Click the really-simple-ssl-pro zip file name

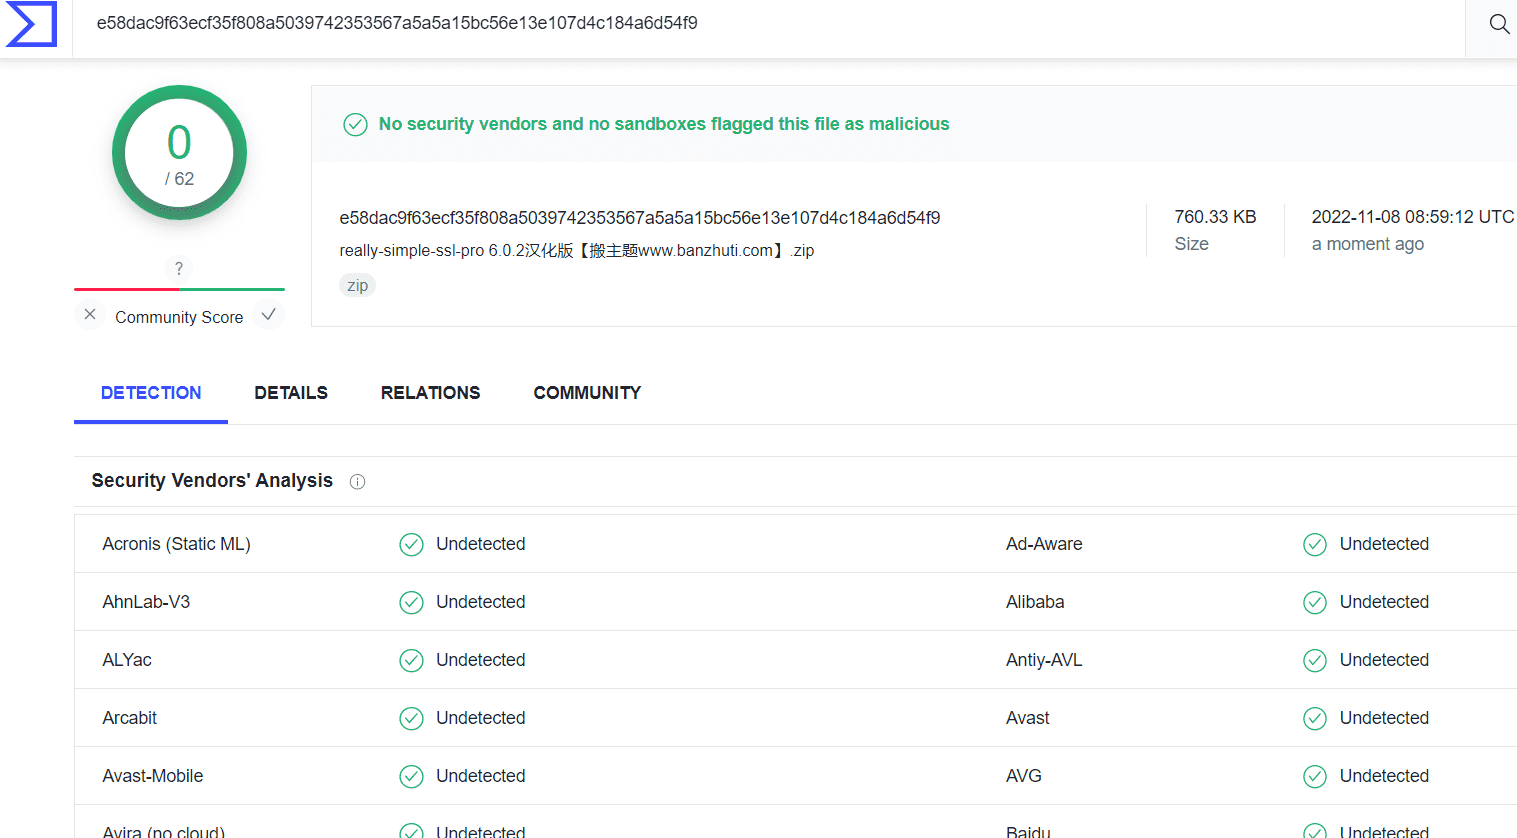tap(577, 251)
